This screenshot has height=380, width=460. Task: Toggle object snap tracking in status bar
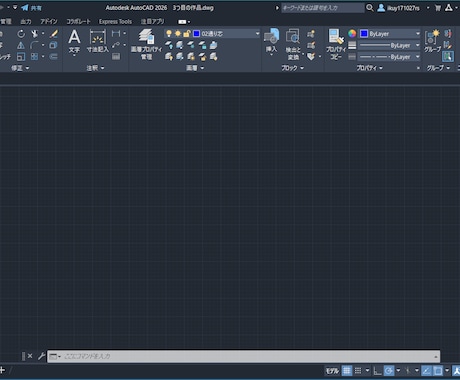(x=427, y=370)
